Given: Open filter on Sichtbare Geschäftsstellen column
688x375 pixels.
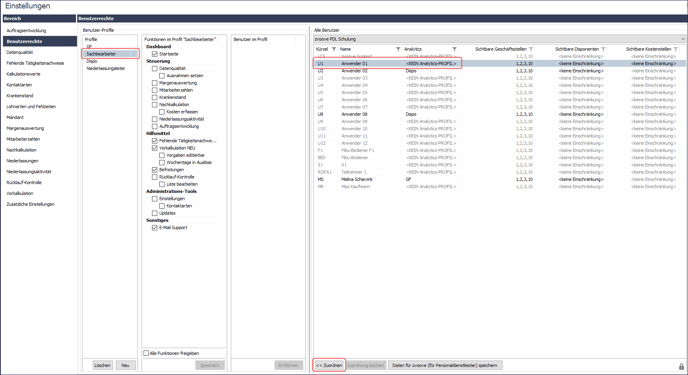Looking at the screenshot, I should click(531, 49).
